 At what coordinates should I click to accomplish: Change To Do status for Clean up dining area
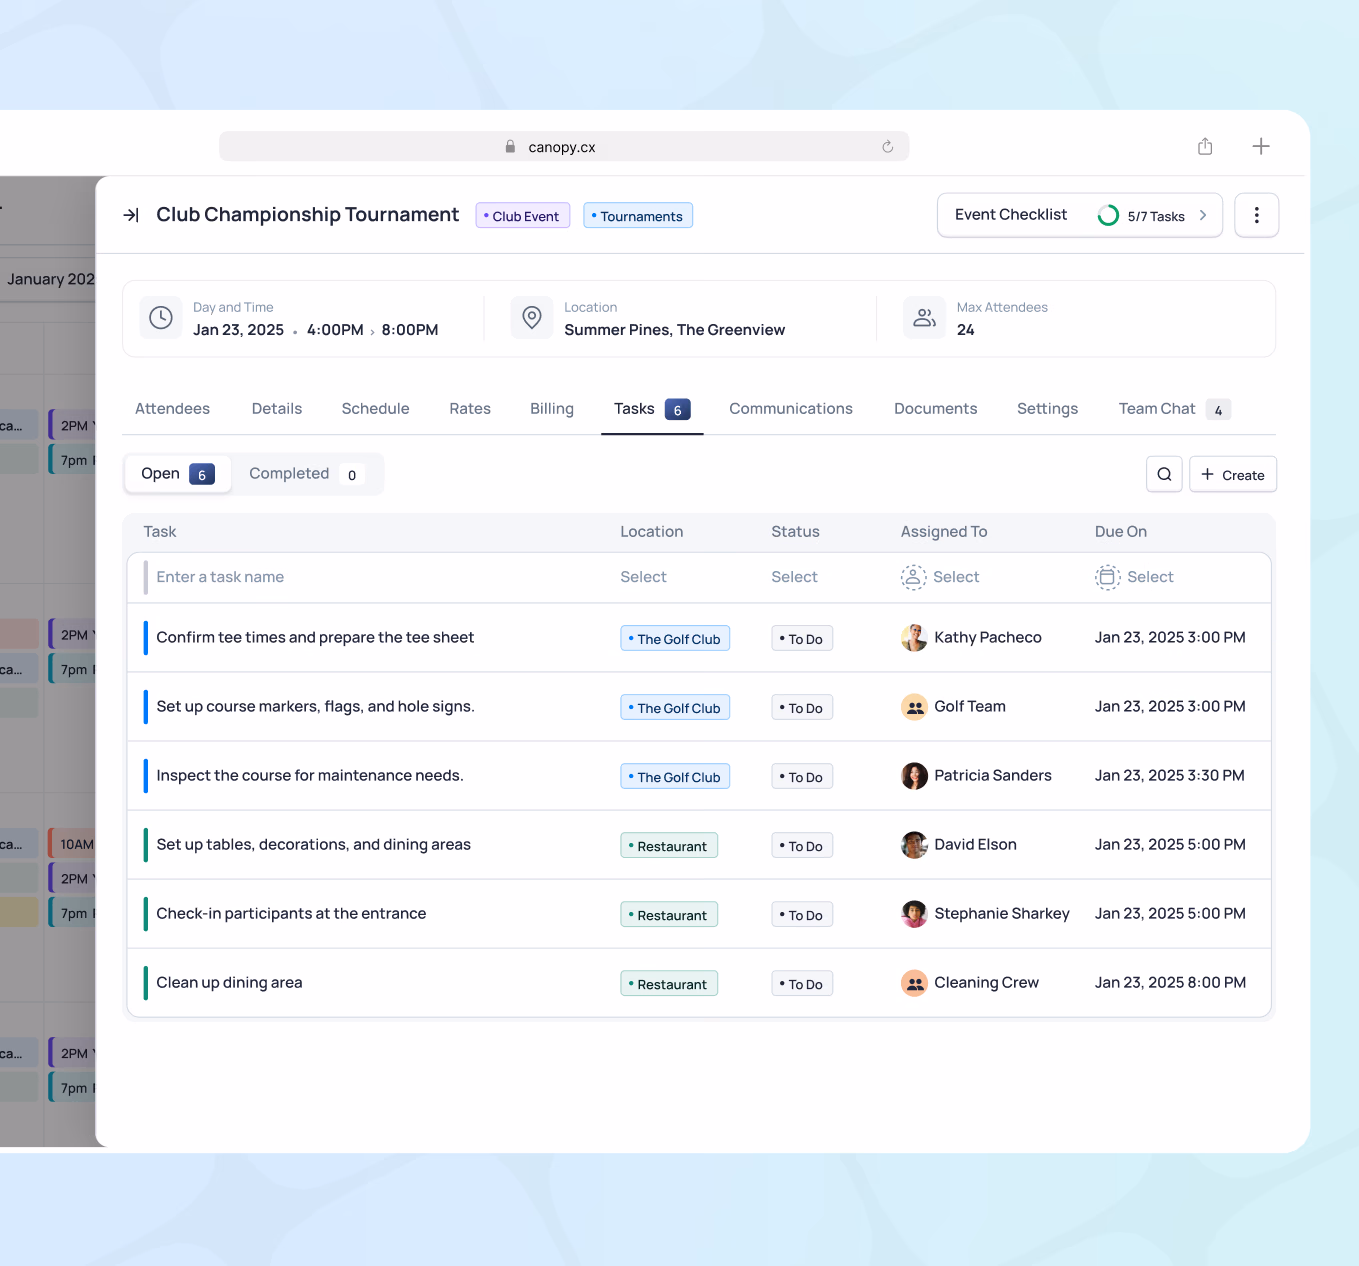coord(802,984)
